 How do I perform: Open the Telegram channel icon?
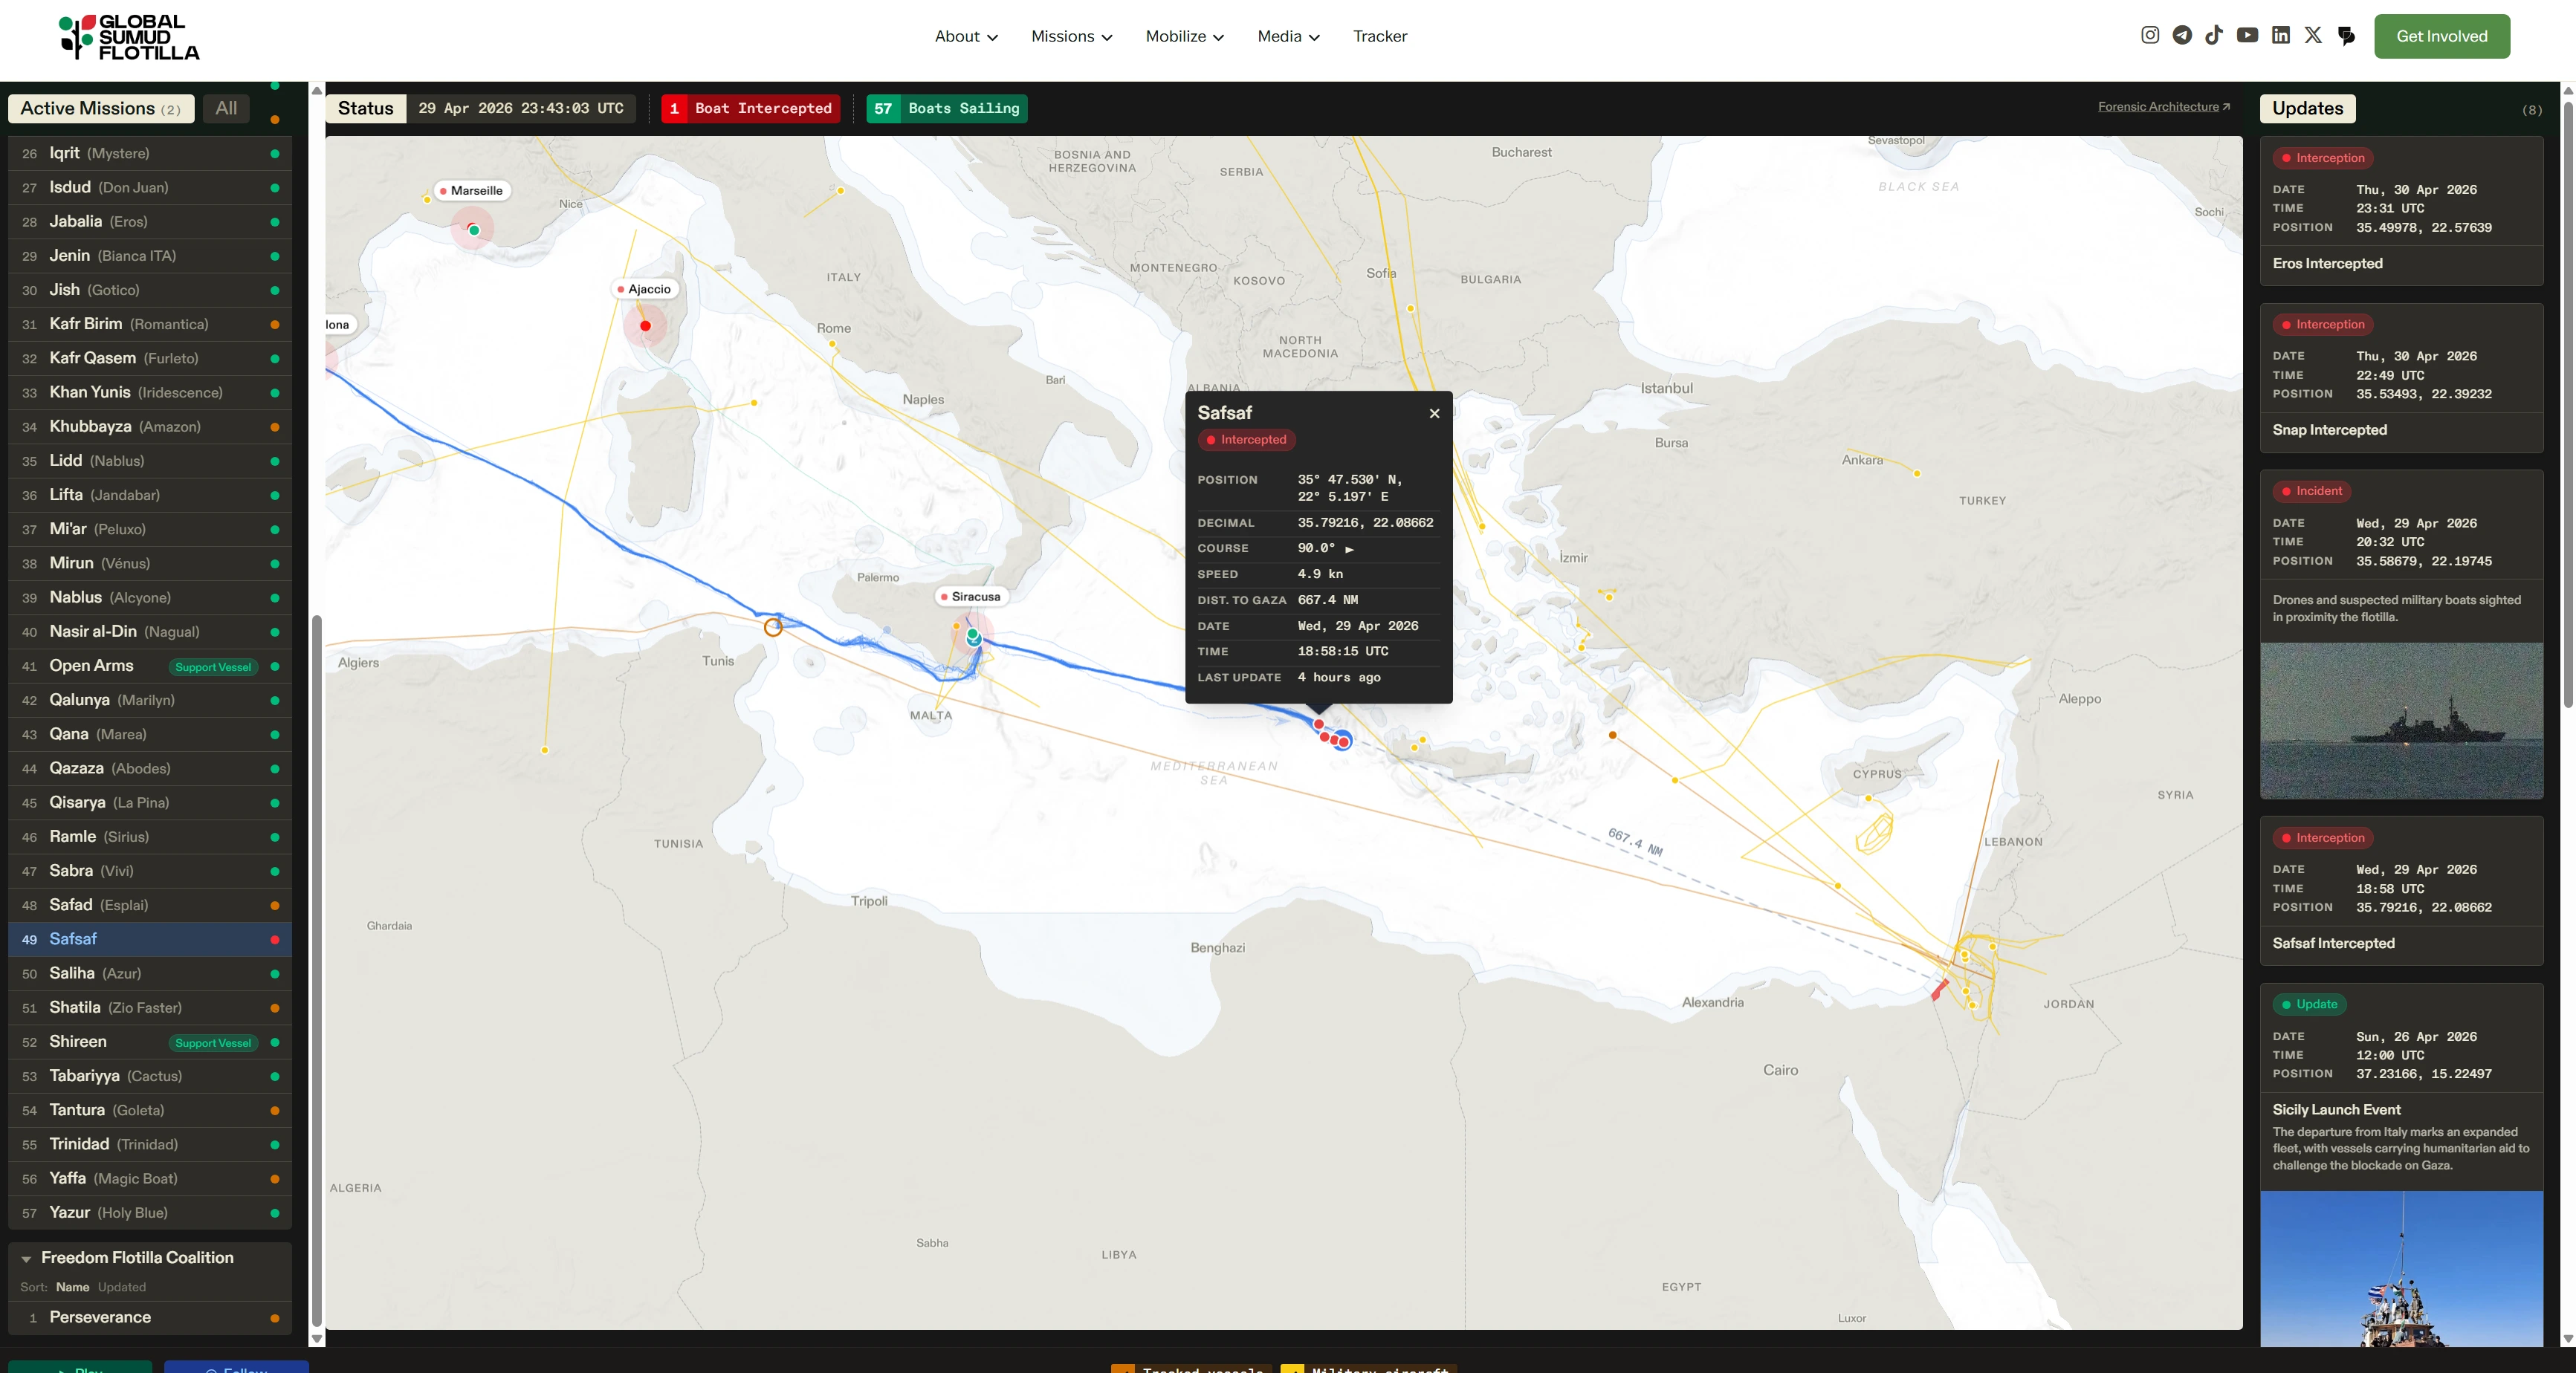point(2182,36)
